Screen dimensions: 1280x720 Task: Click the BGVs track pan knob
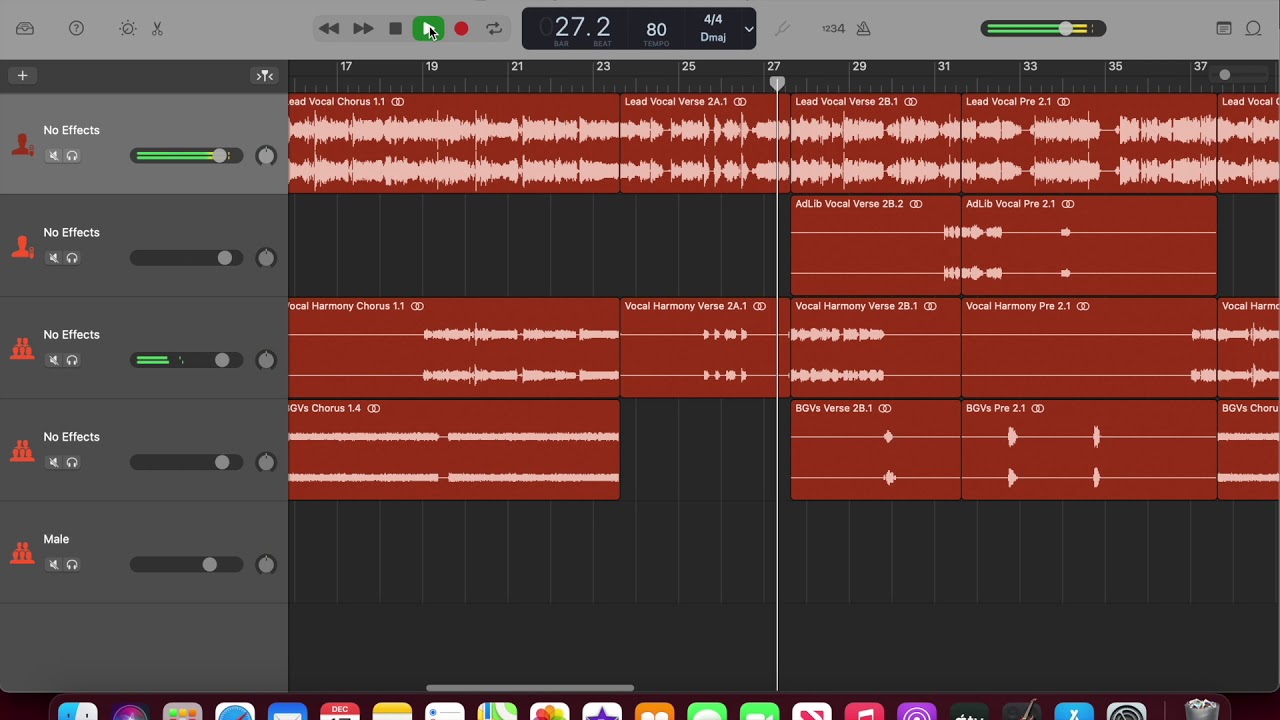pyautogui.click(x=265, y=462)
